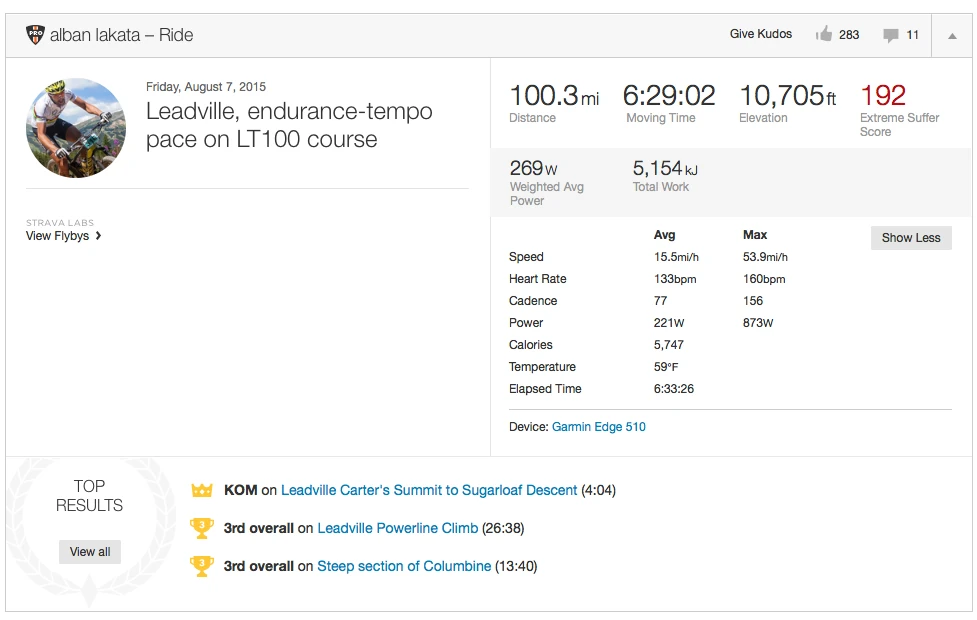Open comments via the speech bubble icon

pyautogui.click(x=890, y=35)
